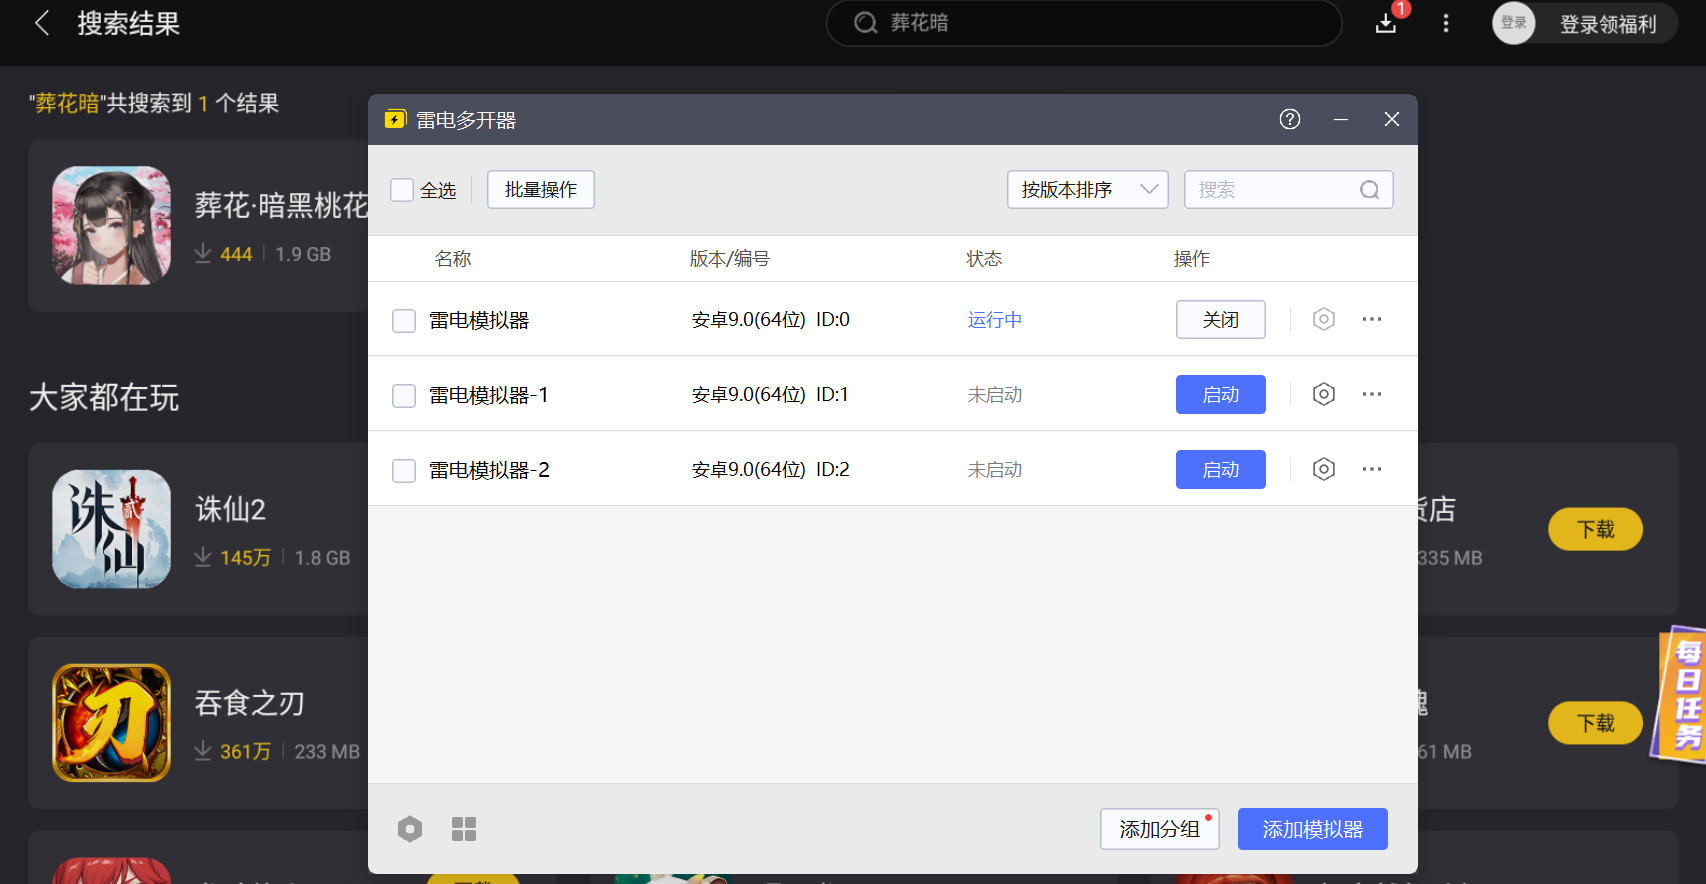Image resolution: width=1706 pixels, height=884 pixels.
Task: Click 登录领福利 in top bar
Action: click(1608, 24)
